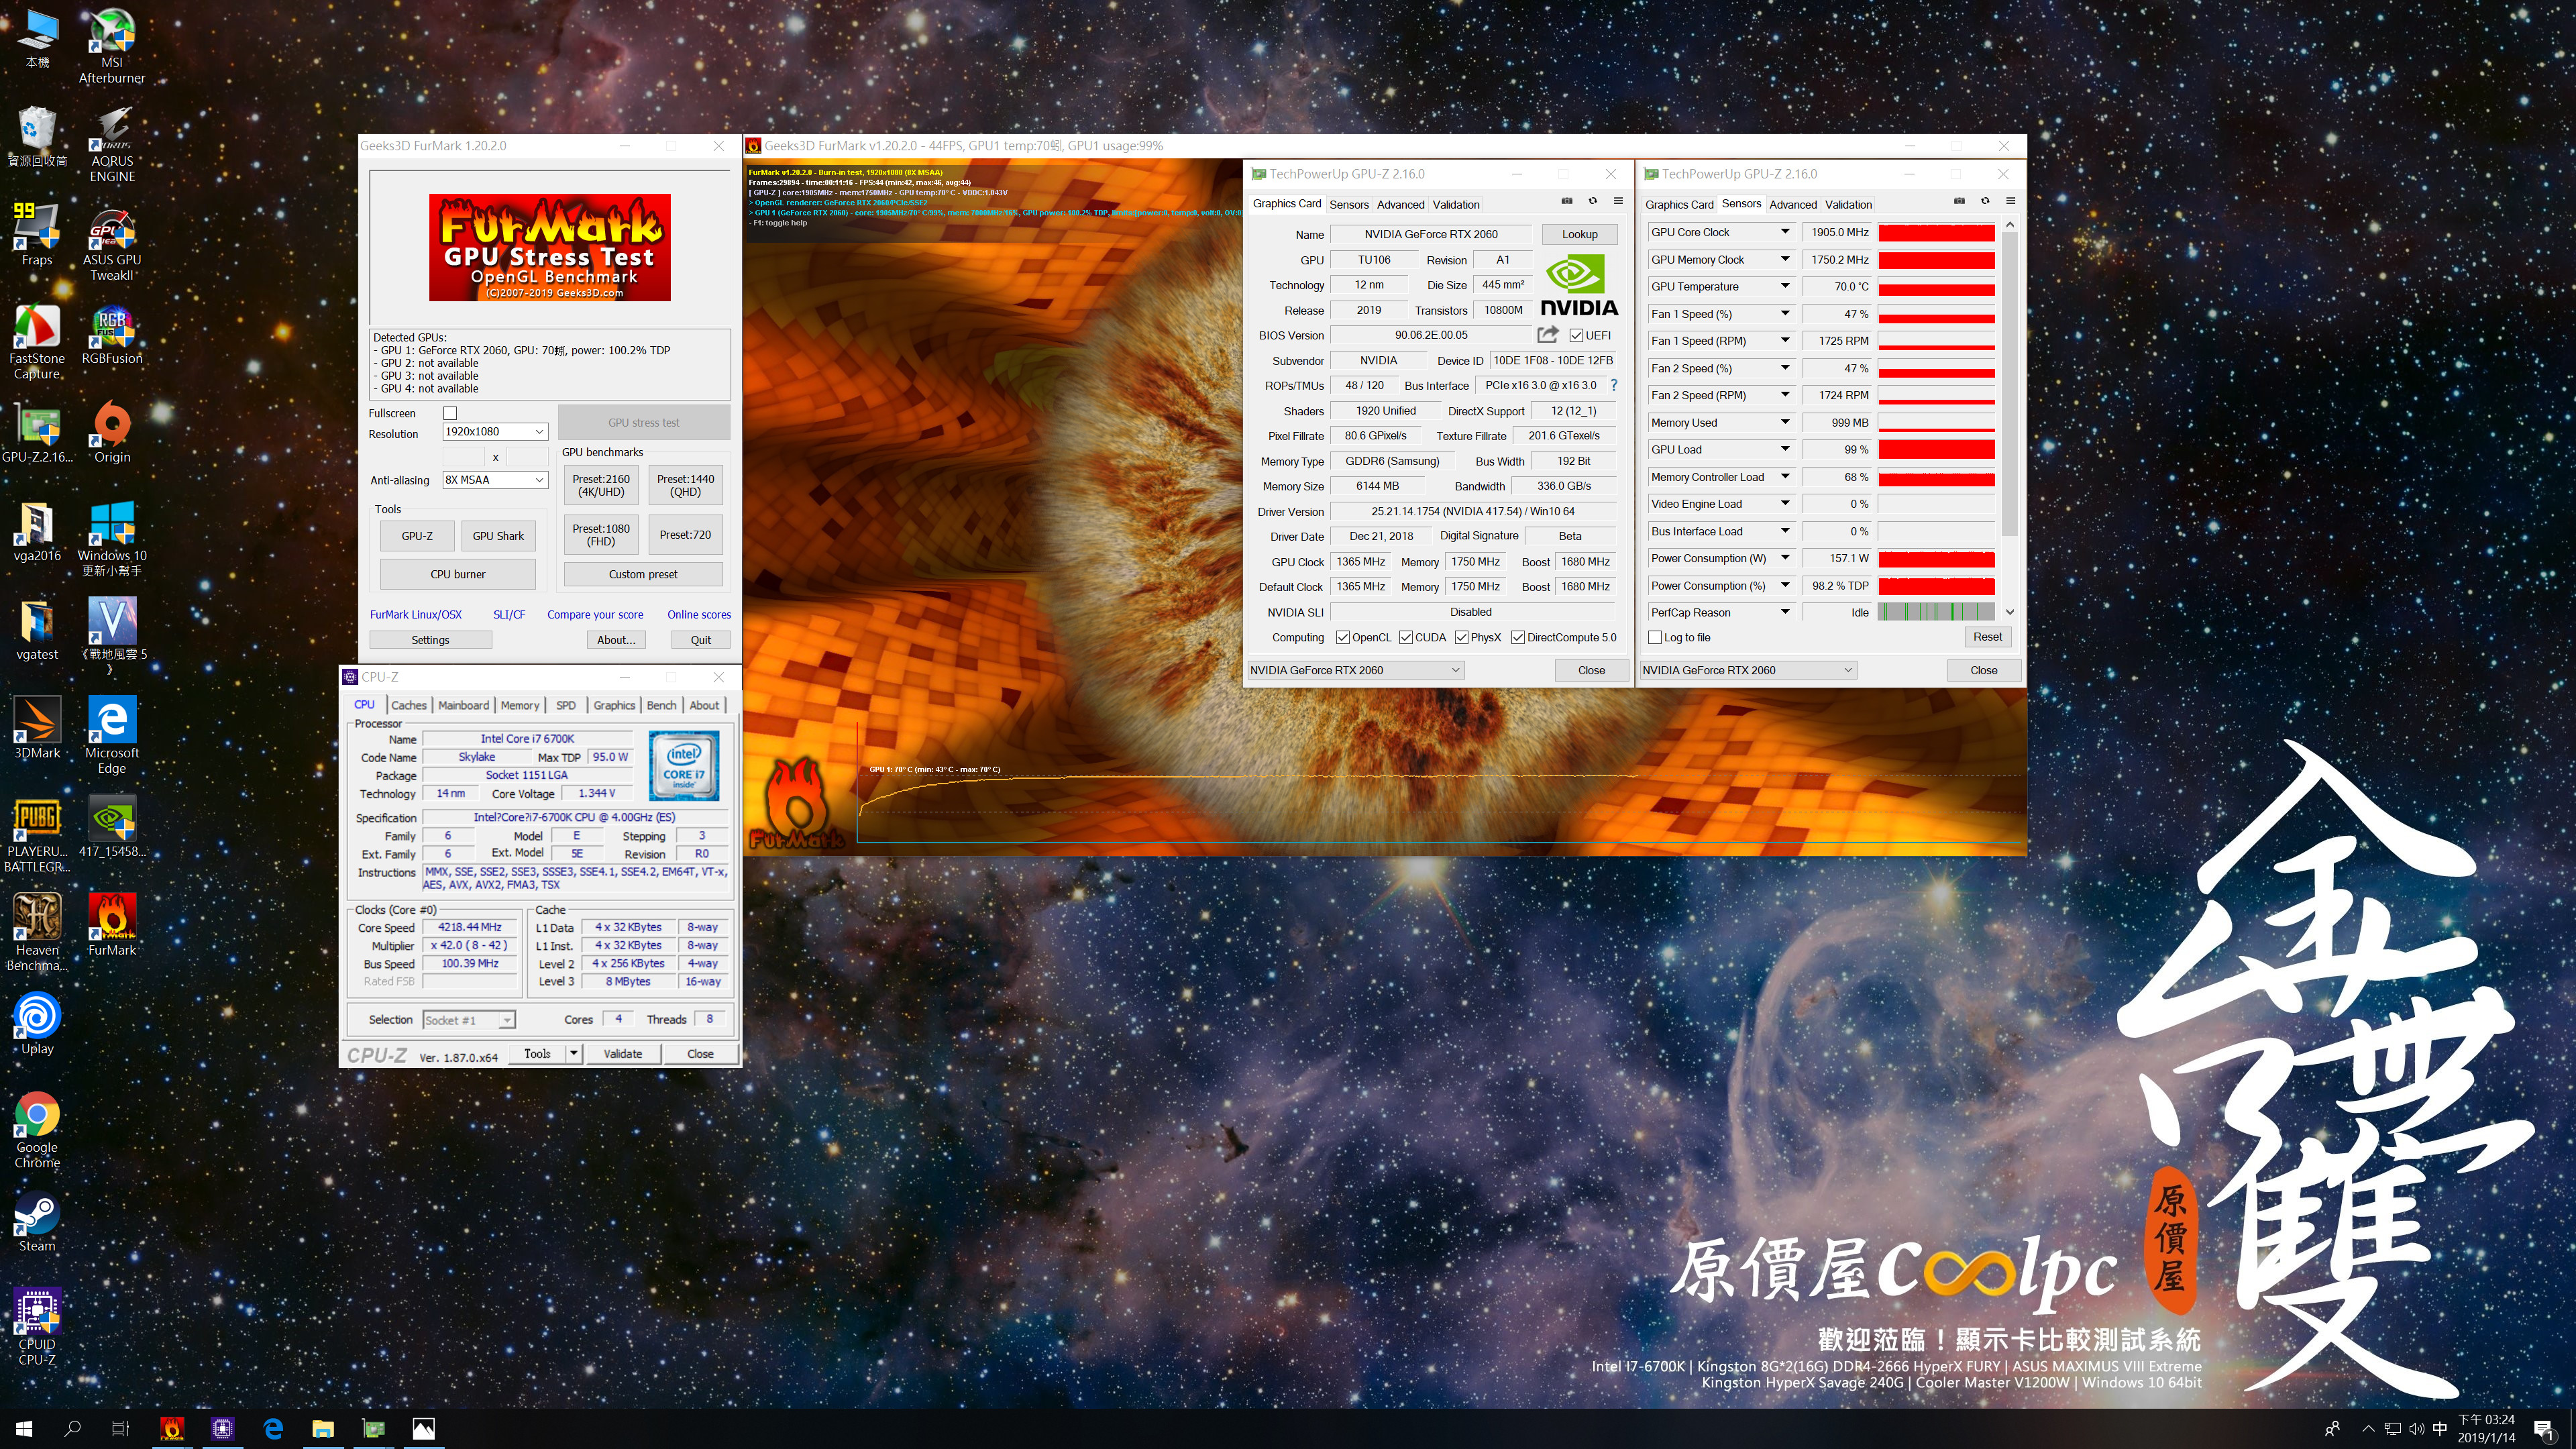Open Windows Start menu
The width and height of the screenshot is (2576, 1449).
(24, 1428)
